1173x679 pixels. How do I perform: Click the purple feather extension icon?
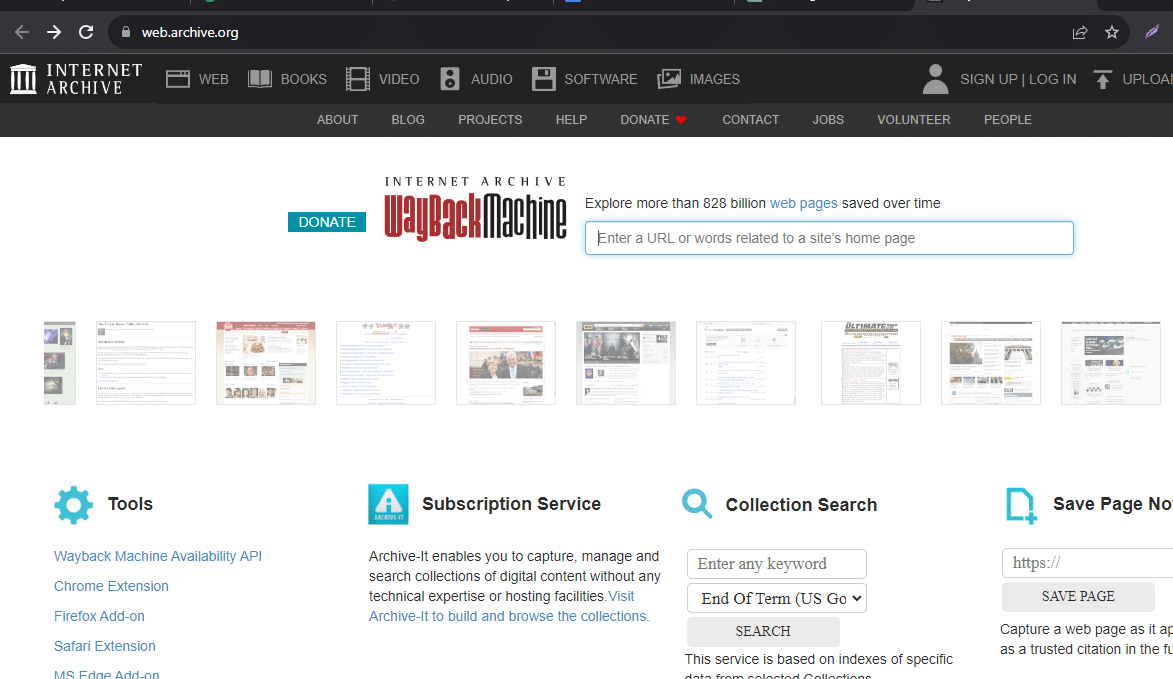click(1152, 31)
